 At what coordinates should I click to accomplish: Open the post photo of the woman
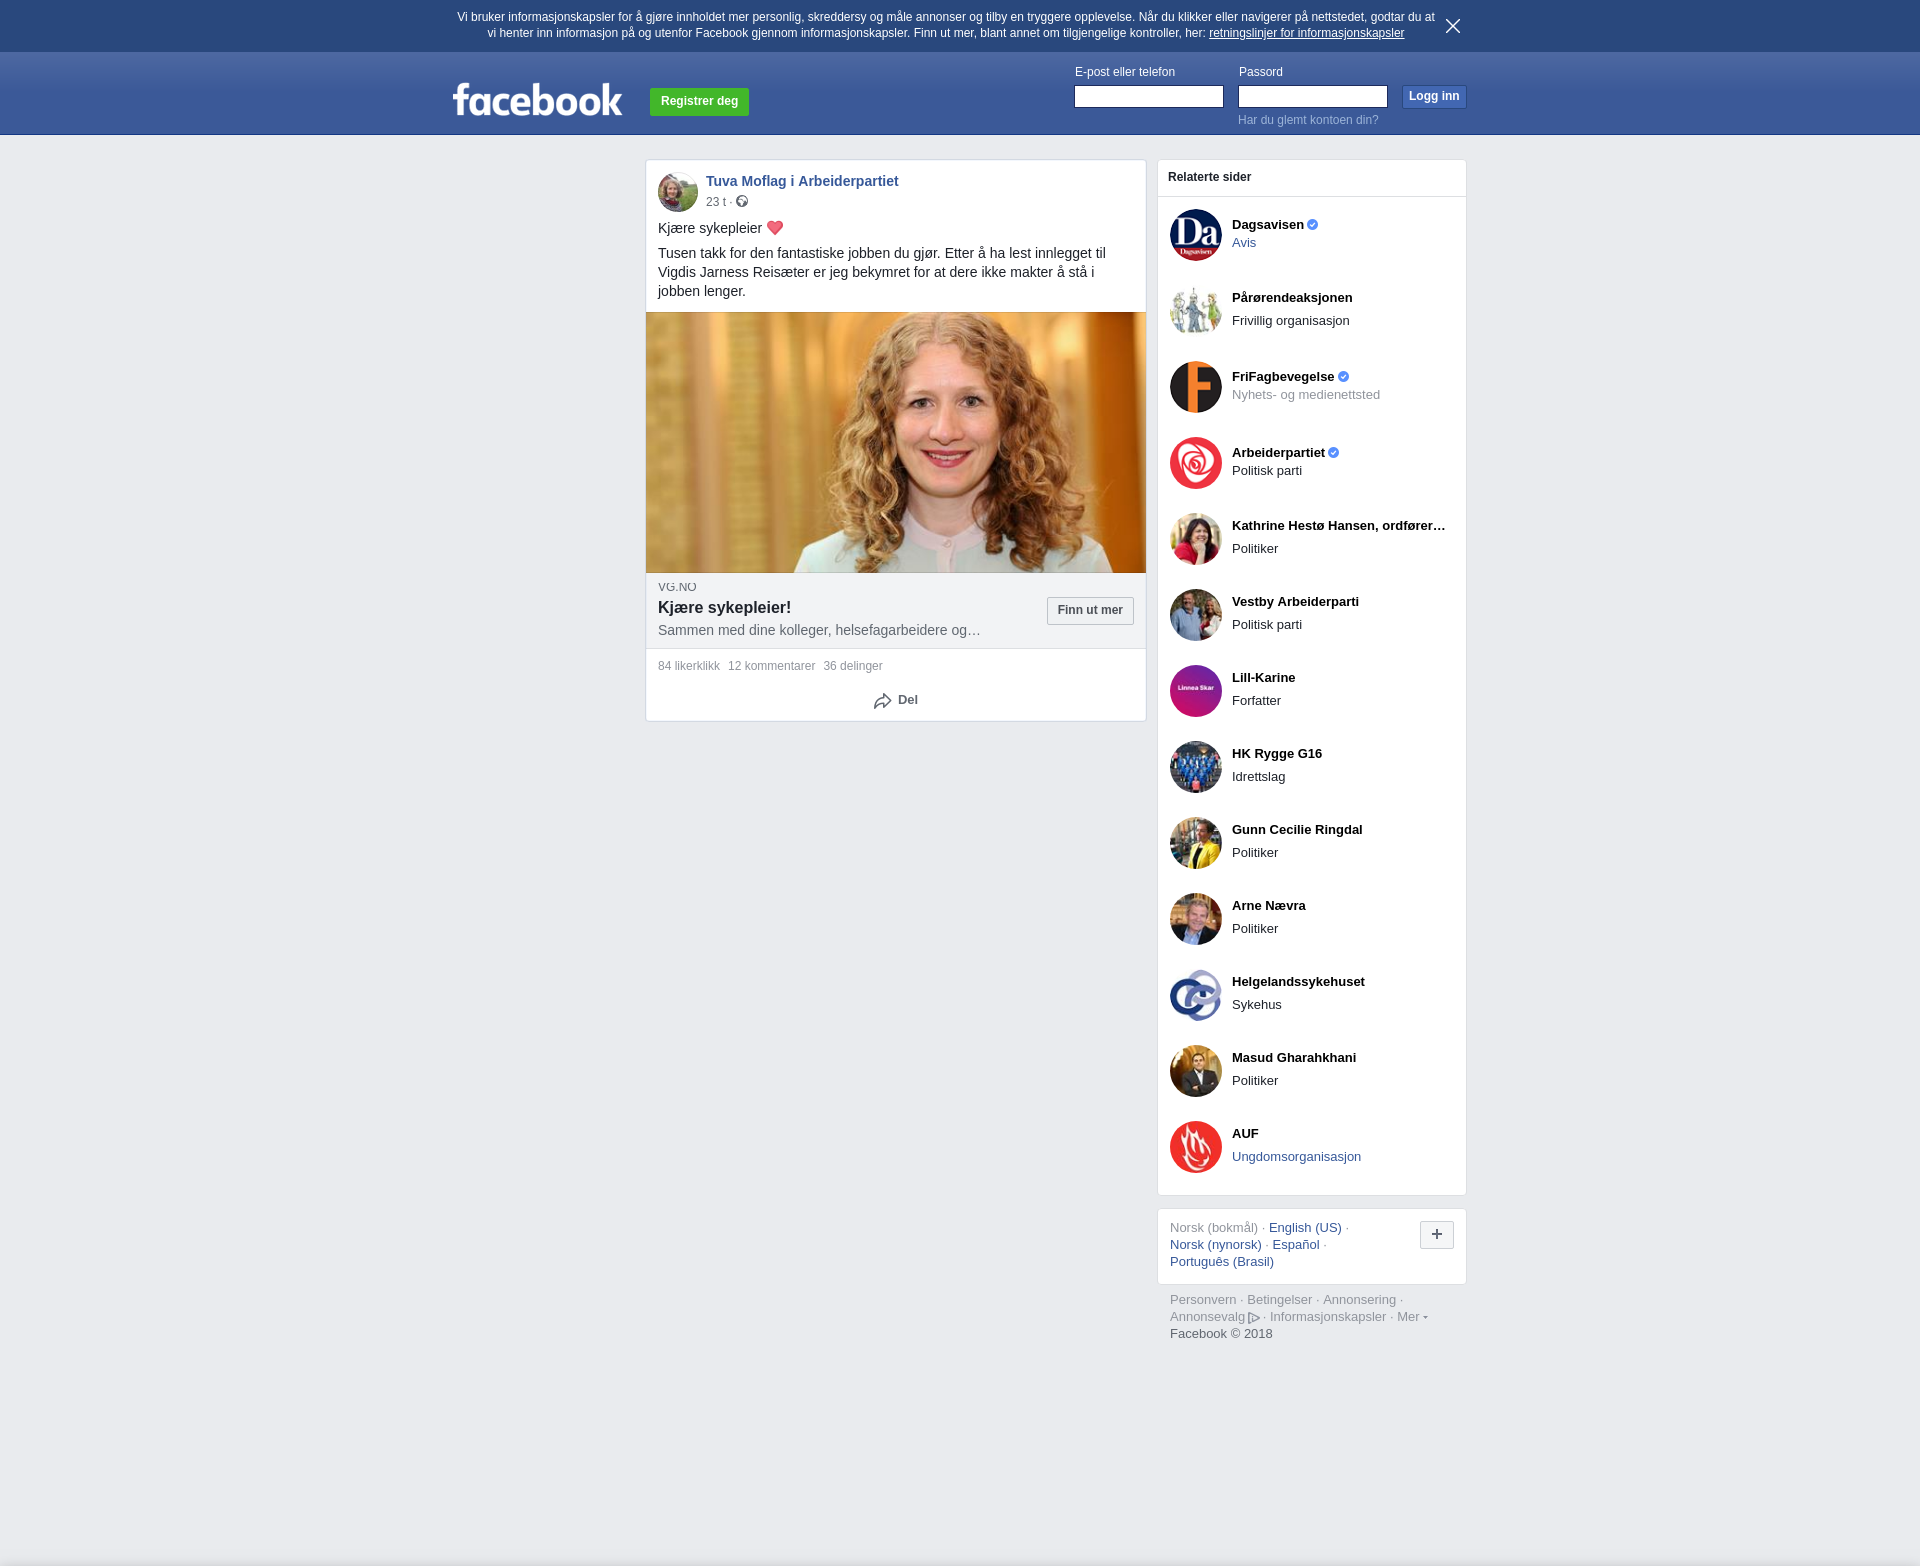pos(896,442)
